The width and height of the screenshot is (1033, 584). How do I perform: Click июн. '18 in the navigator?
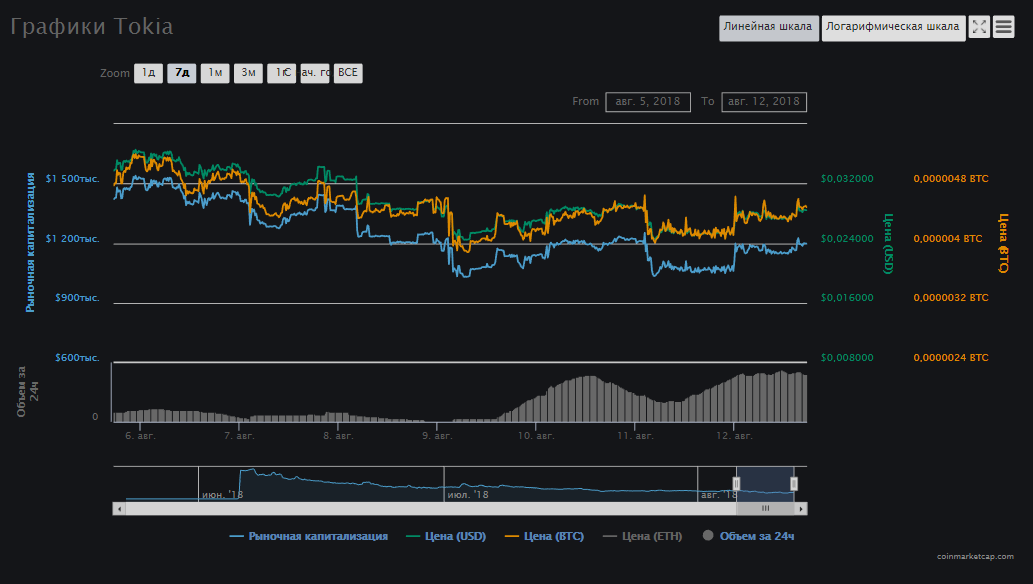click(x=223, y=495)
